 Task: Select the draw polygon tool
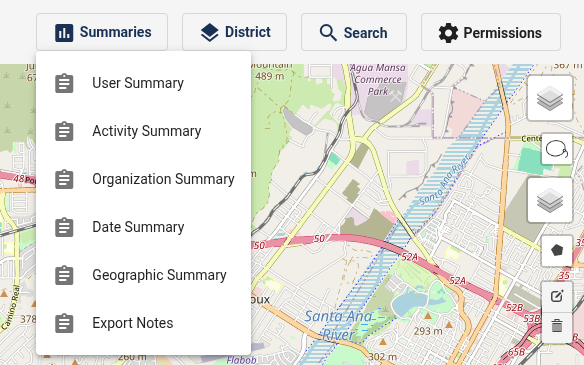point(556,251)
